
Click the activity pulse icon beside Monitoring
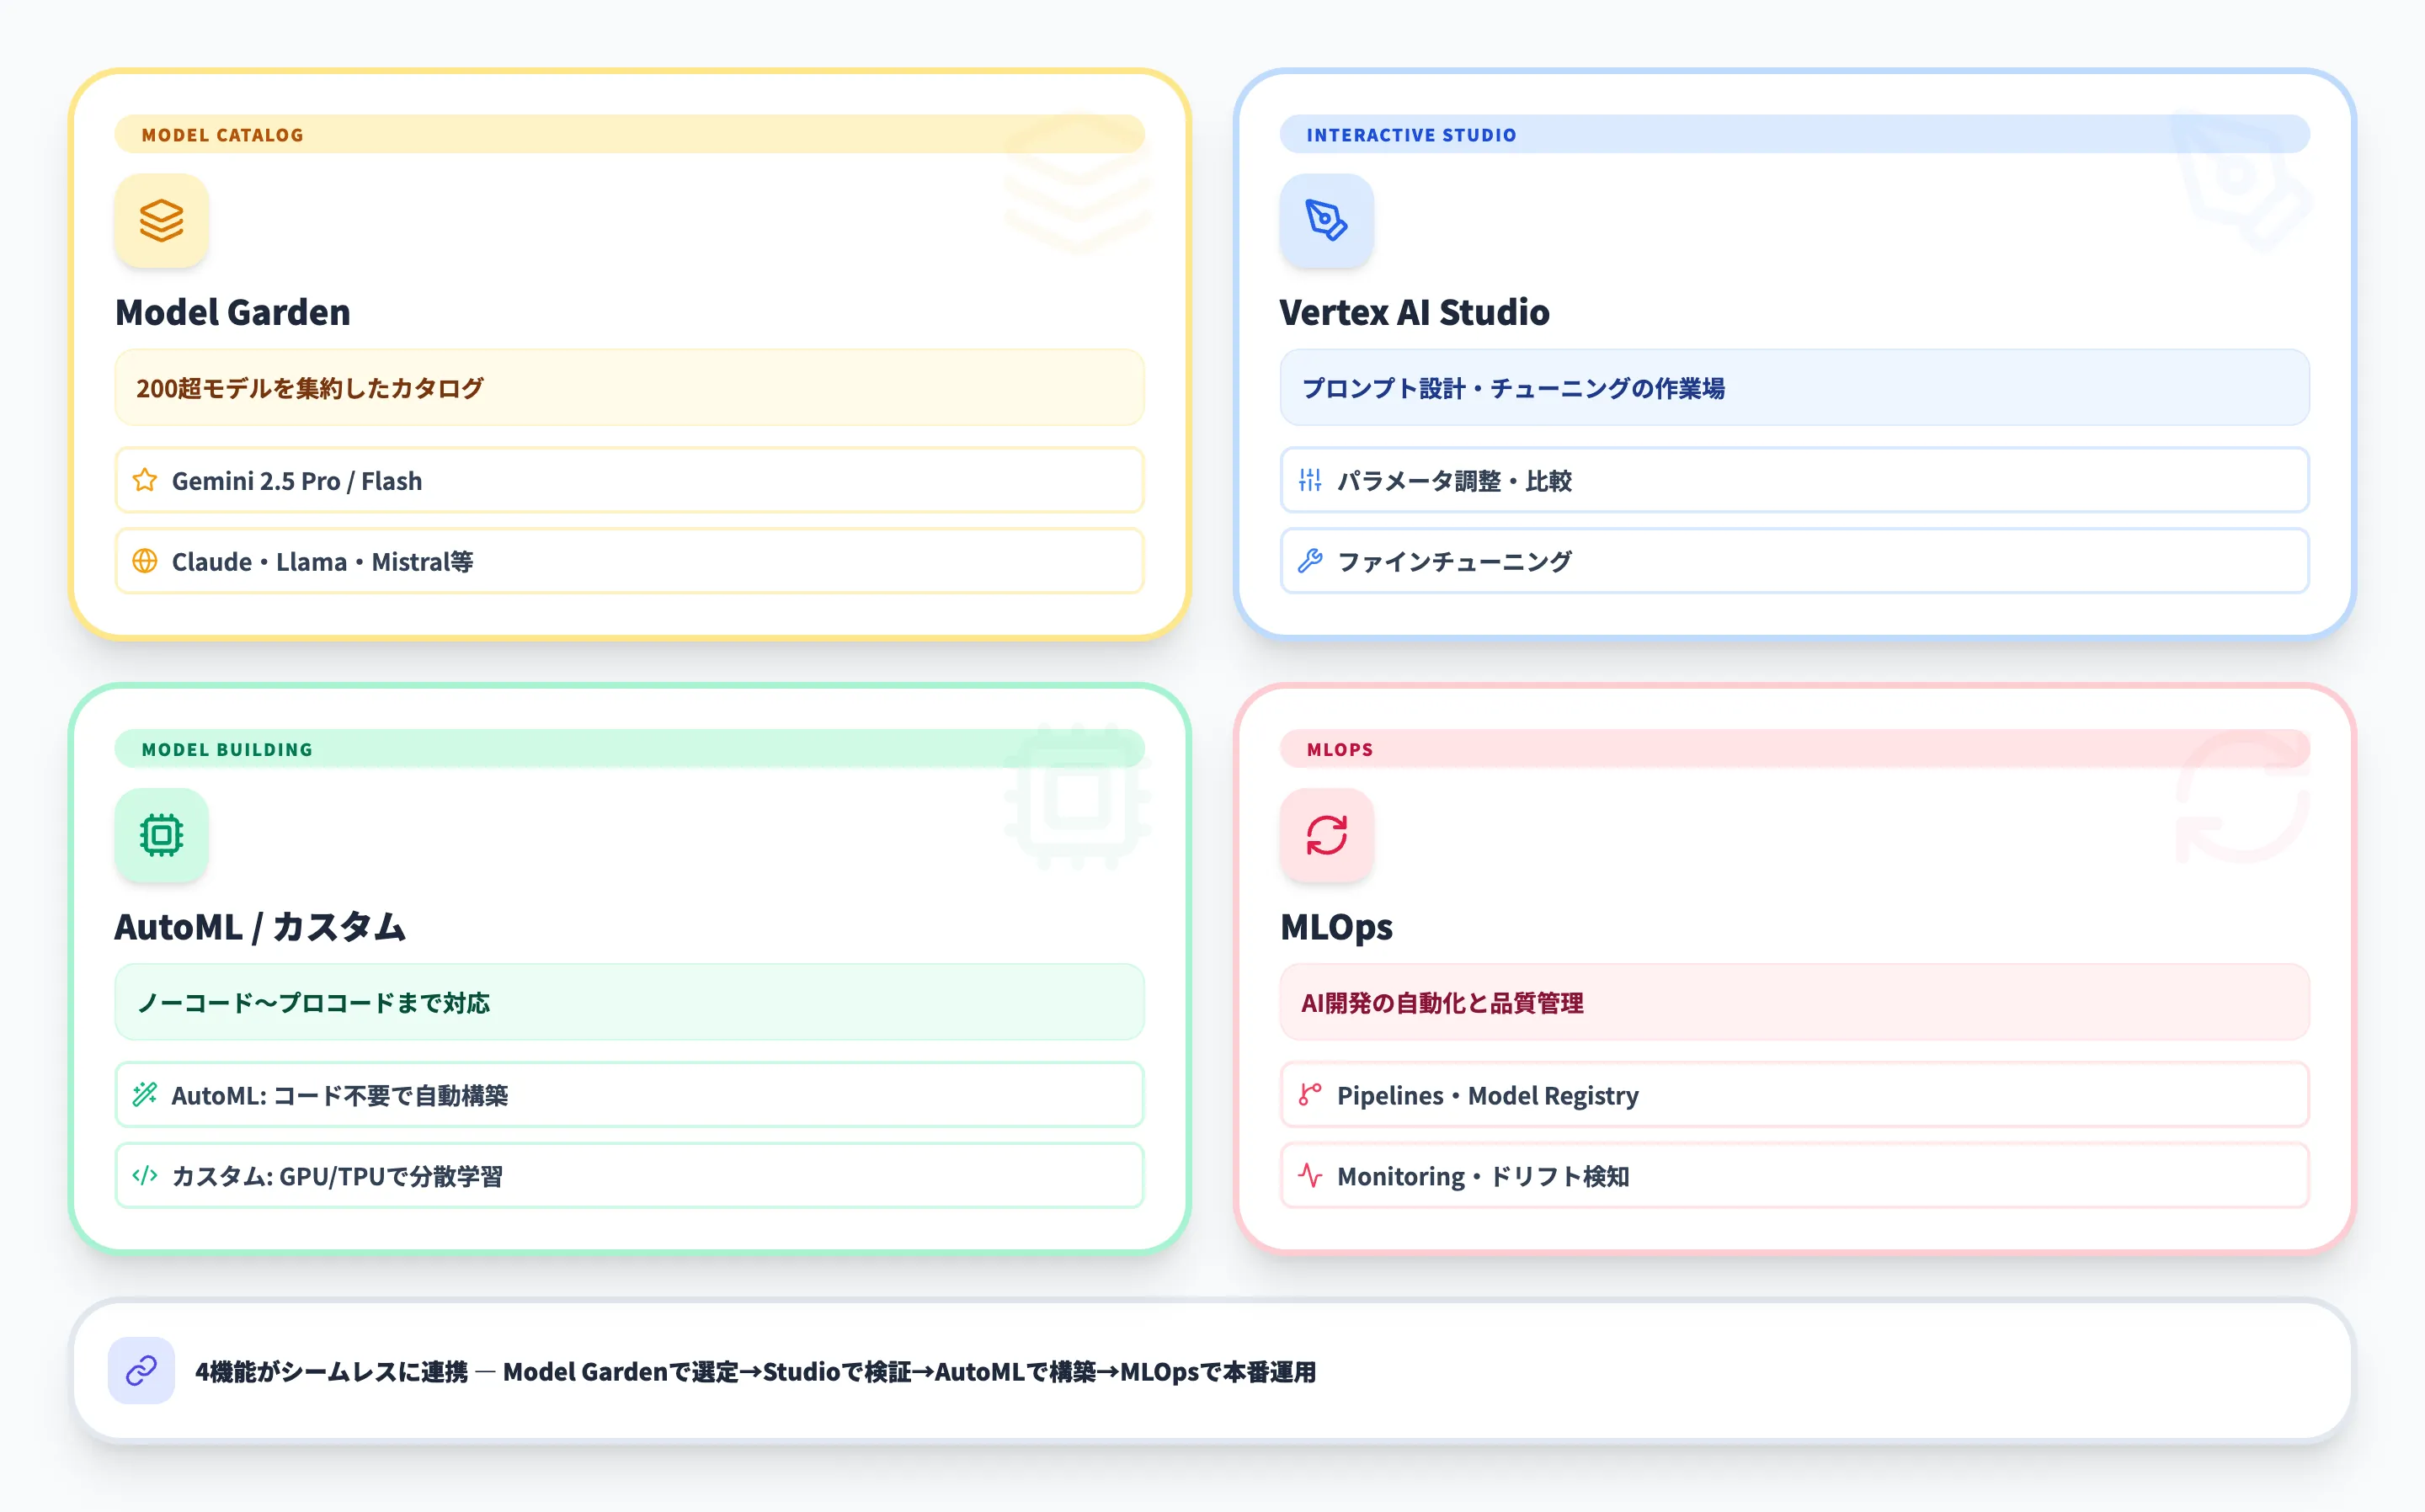point(1310,1175)
